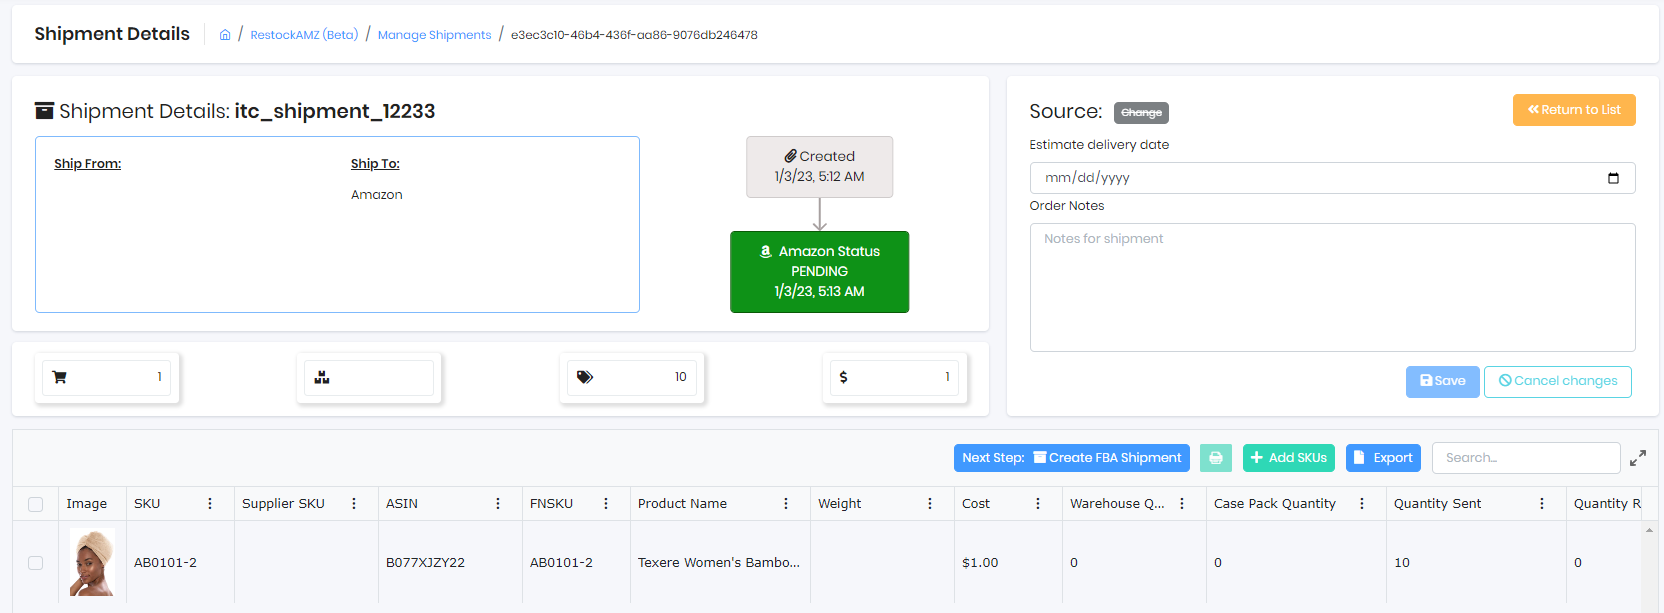Click the product thumbnail image
The width and height of the screenshot is (1664, 613).
coord(92,563)
